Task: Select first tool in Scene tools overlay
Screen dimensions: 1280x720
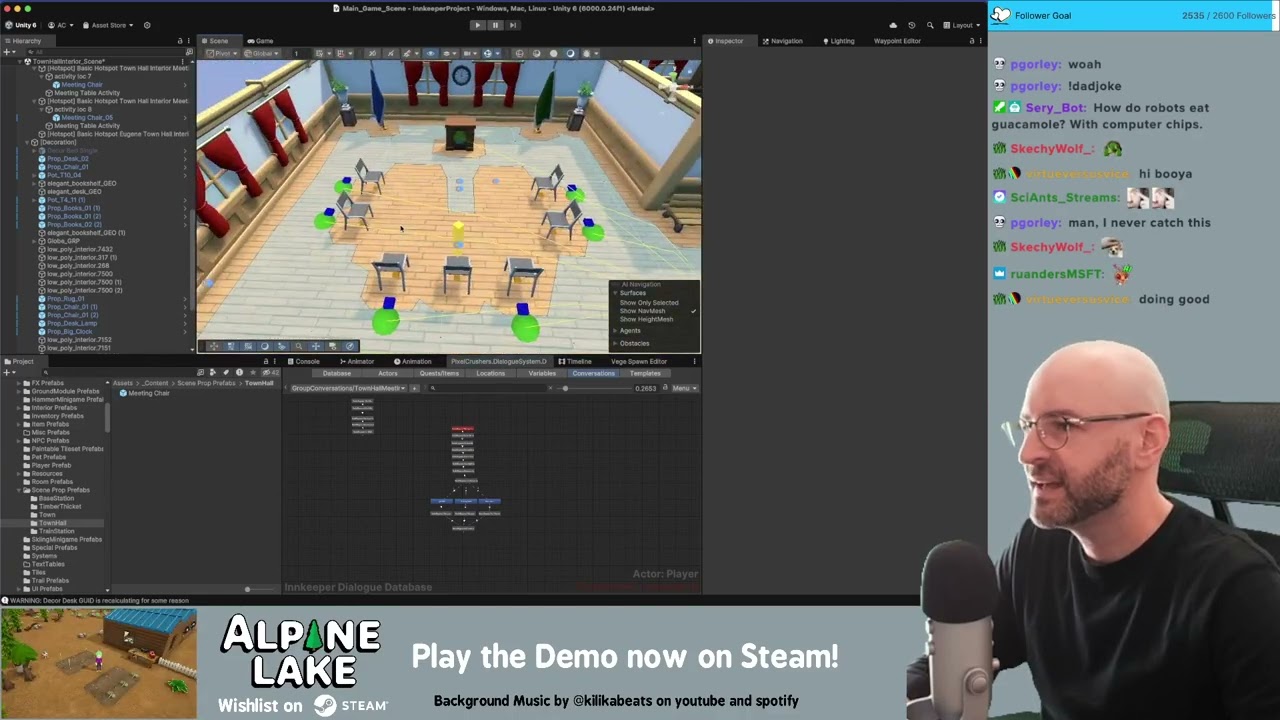Action: [214, 346]
